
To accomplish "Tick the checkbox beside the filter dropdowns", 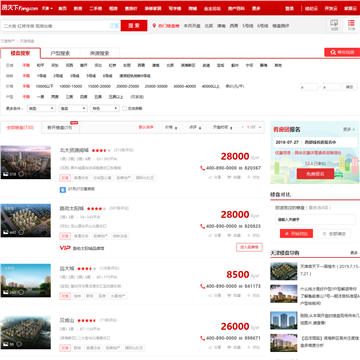I will coord(124,108).
